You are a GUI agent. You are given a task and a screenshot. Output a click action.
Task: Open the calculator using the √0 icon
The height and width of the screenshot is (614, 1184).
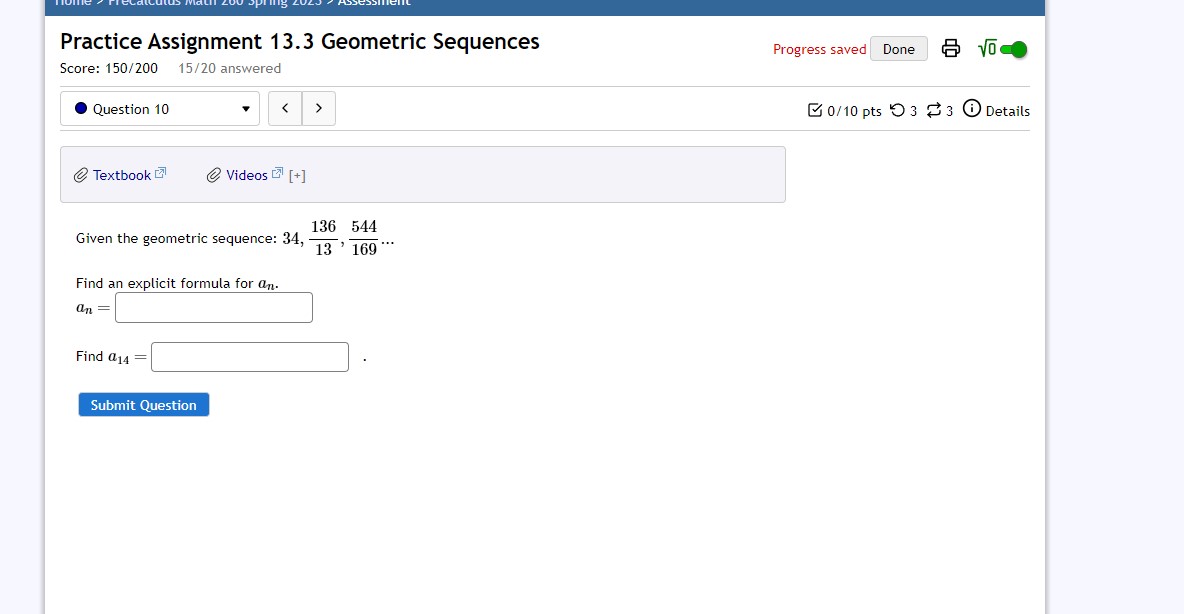[988, 47]
